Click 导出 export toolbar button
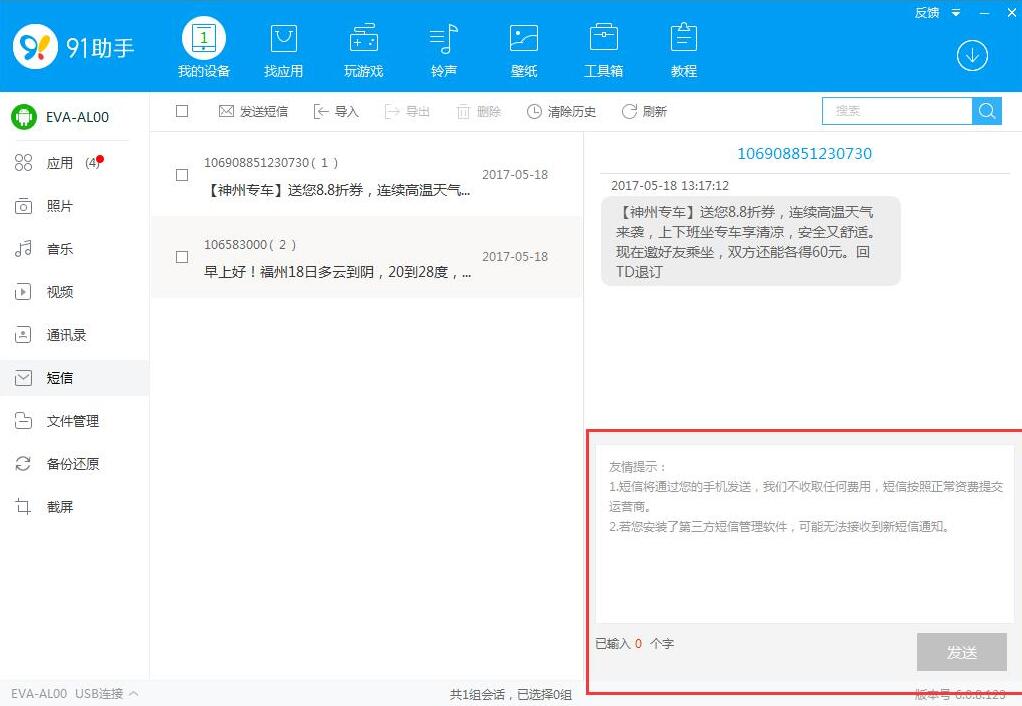This screenshot has width=1022, height=706. point(407,111)
